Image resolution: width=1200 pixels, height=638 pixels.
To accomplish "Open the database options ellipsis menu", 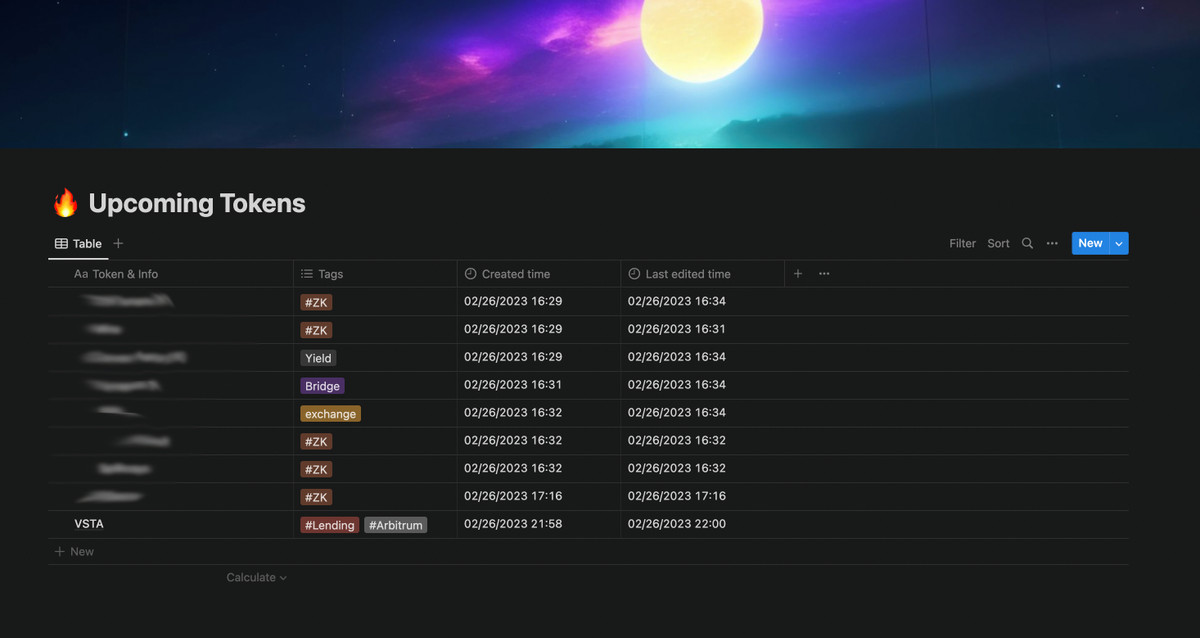I will pos(1052,243).
